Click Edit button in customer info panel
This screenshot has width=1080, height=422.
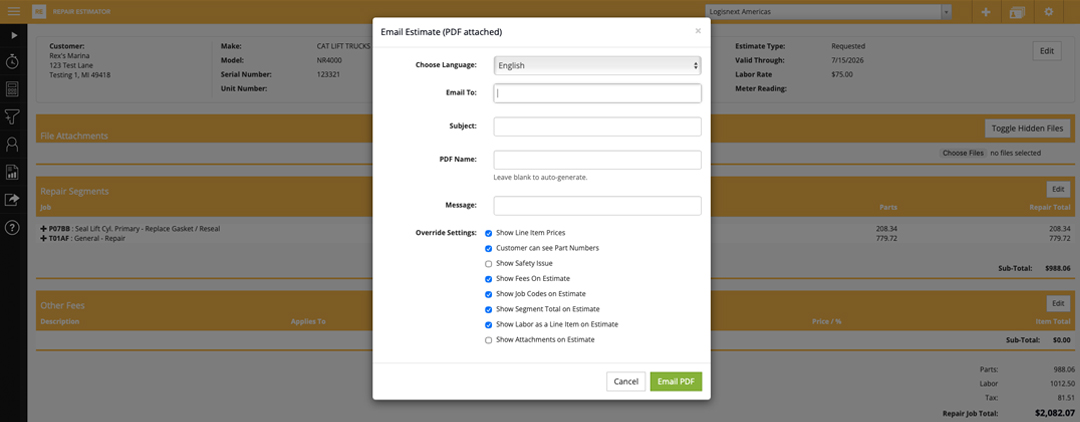(x=1046, y=51)
